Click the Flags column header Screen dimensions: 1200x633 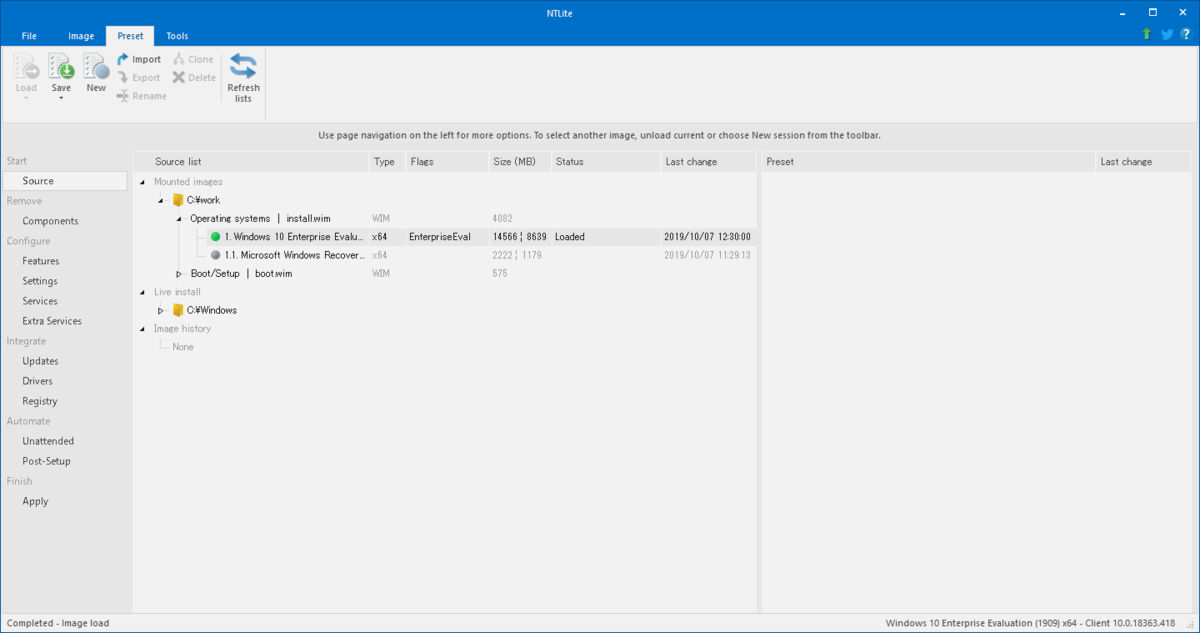coord(445,161)
